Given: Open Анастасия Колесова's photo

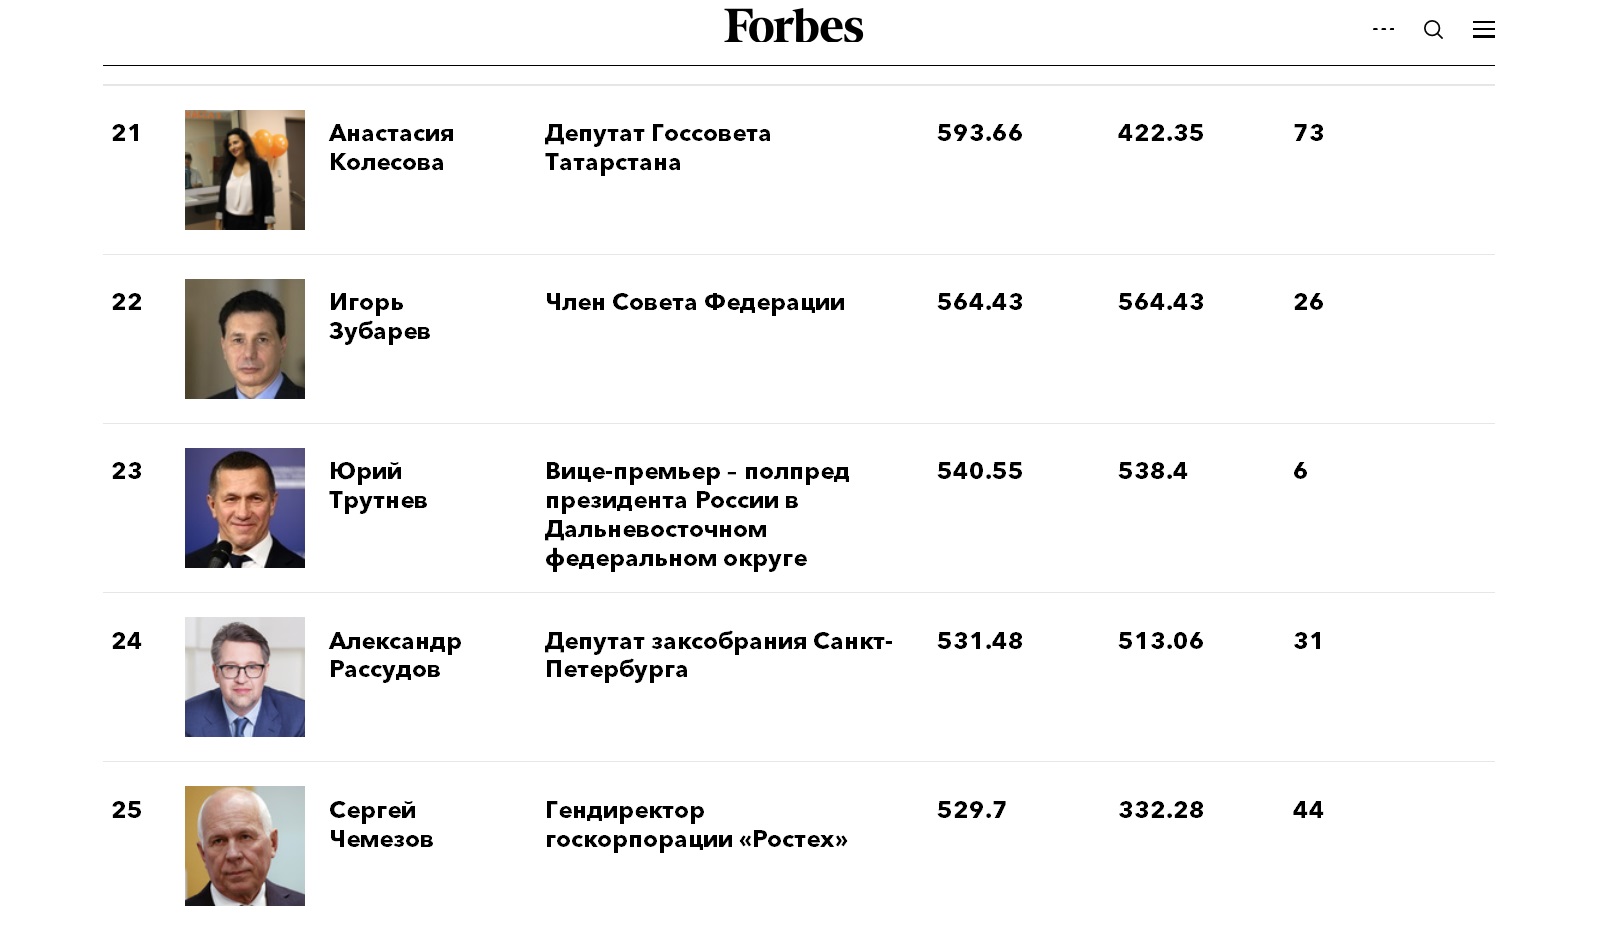Looking at the screenshot, I should click(x=245, y=170).
